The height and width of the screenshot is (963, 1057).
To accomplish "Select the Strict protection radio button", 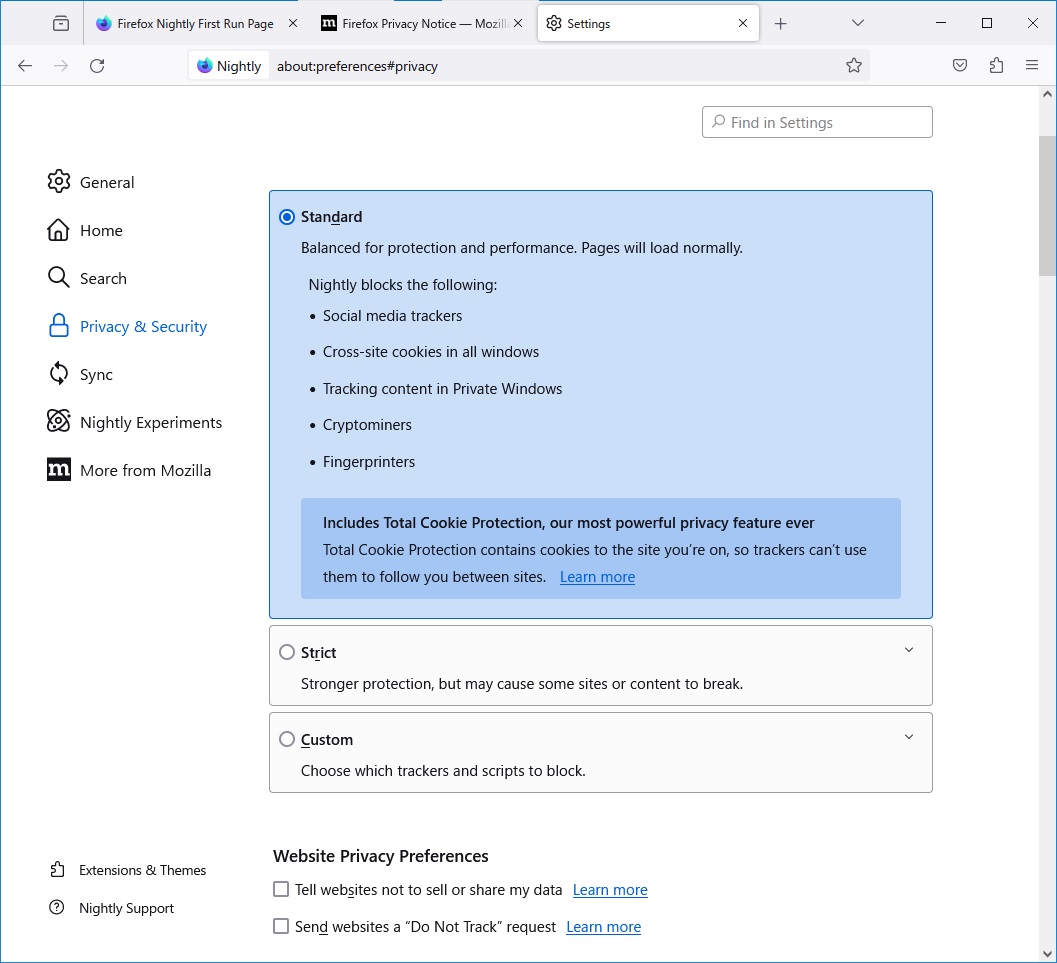I will point(287,652).
